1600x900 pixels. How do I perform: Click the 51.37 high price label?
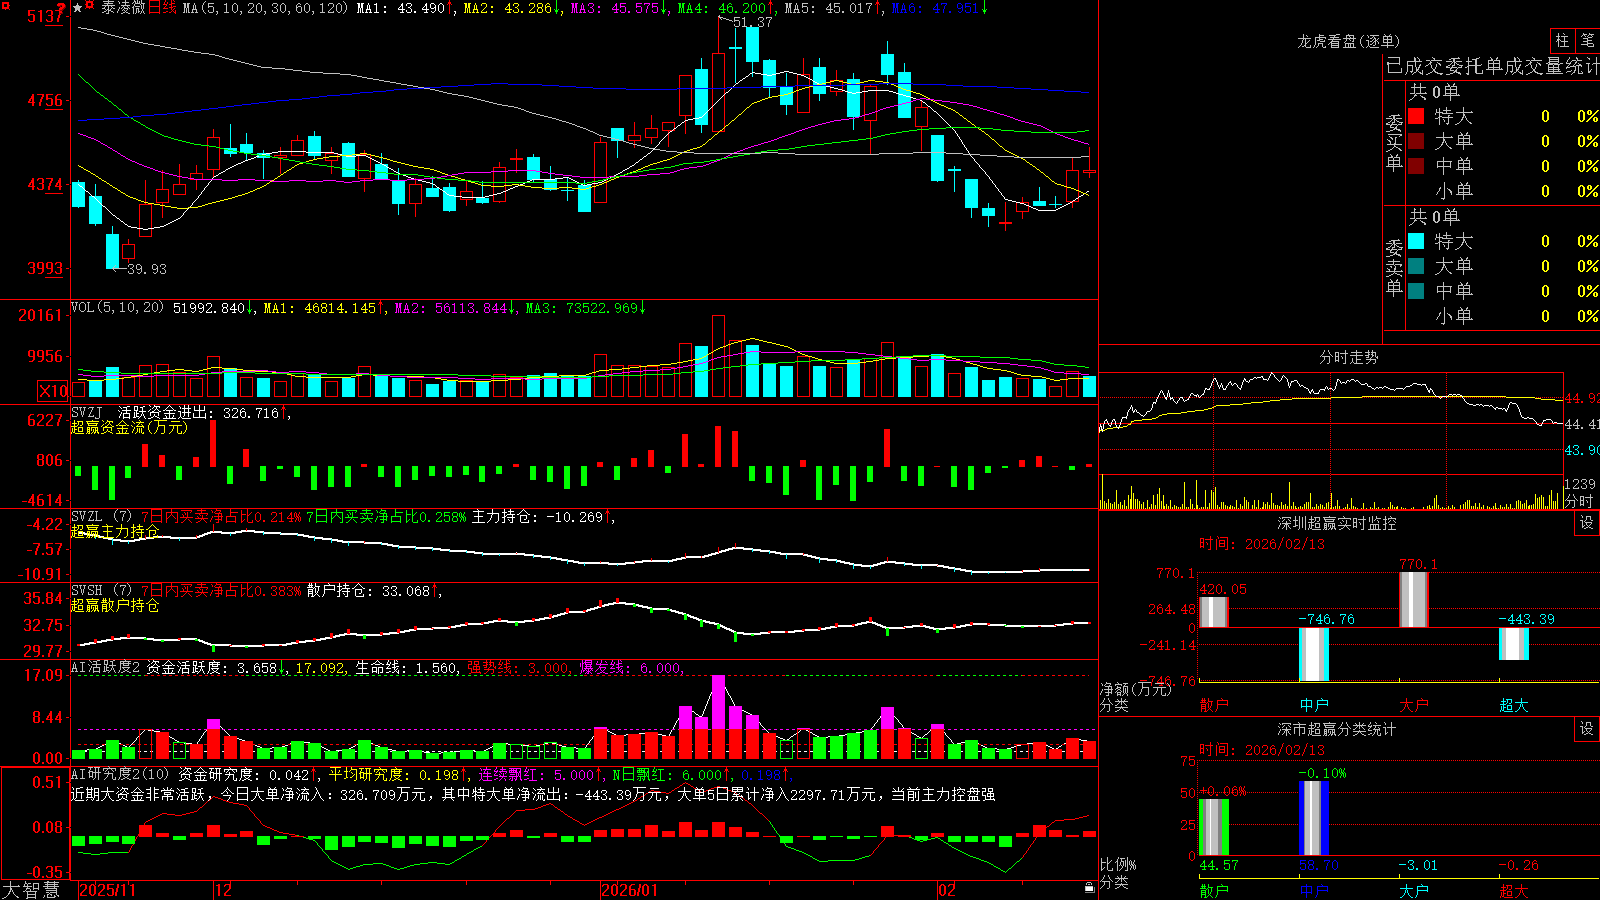[752, 22]
